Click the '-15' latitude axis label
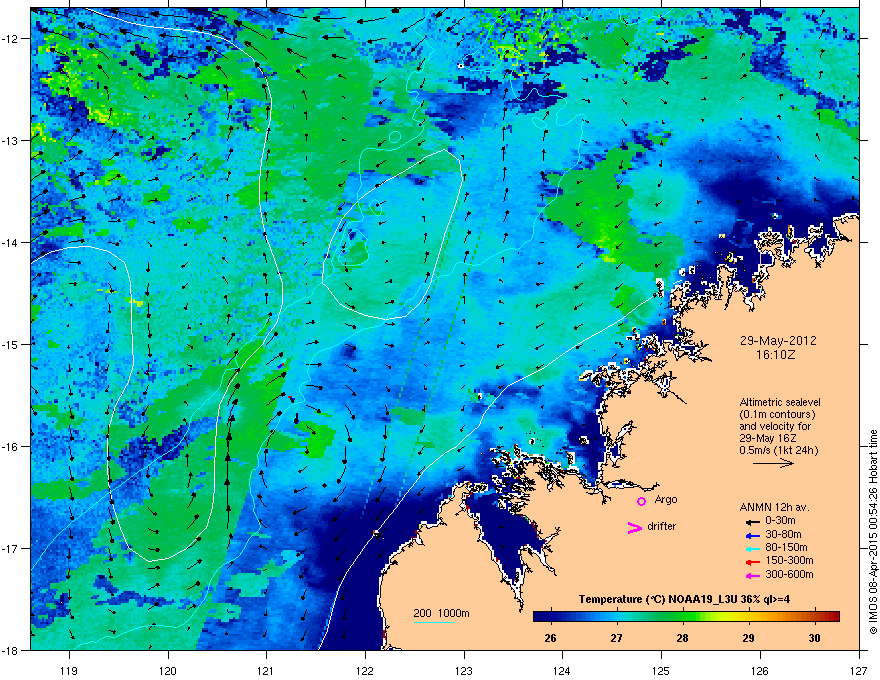This screenshot has width=880, height=680. pyautogui.click(x=11, y=344)
